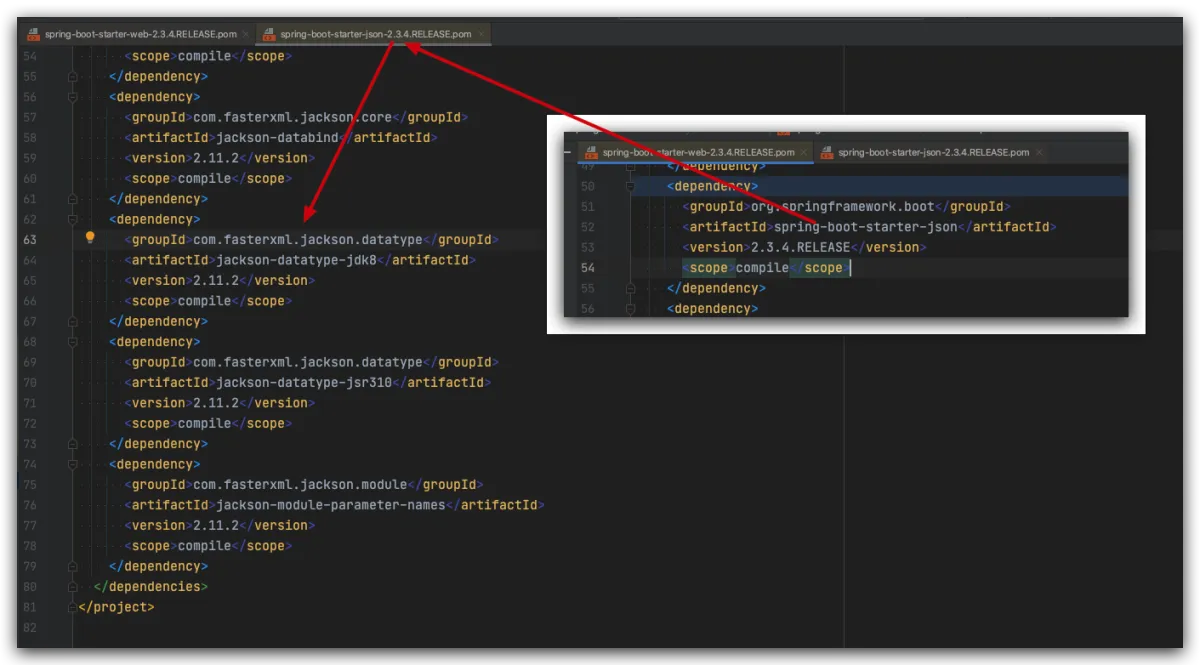Click the fold marker at closing dependencies line 80
The width and height of the screenshot is (1200, 665).
(x=73, y=586)
